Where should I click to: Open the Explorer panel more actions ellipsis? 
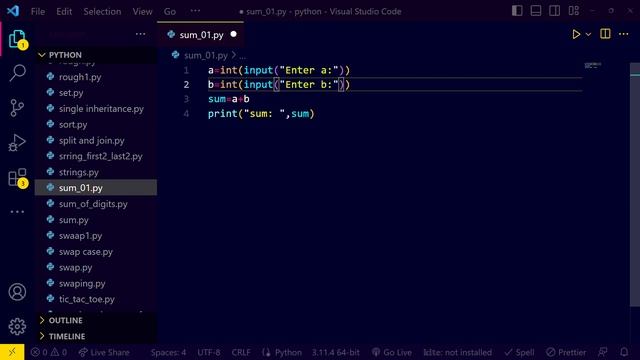tap(140, 34)
